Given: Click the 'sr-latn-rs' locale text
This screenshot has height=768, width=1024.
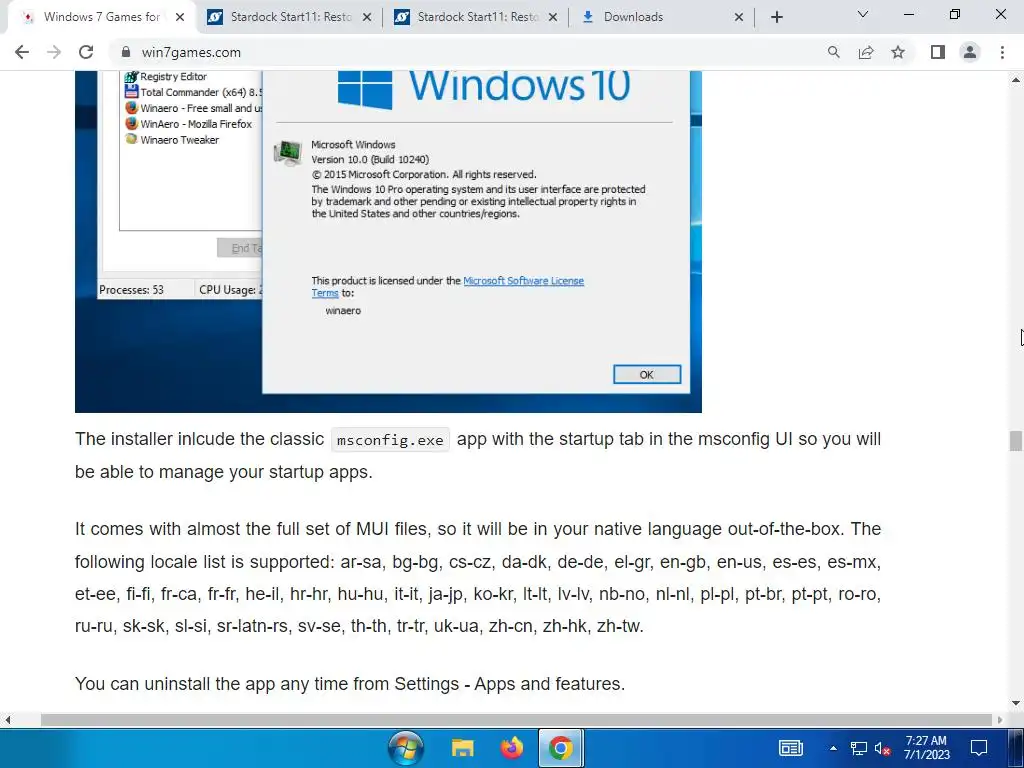Looking at the screenshot, I should click(x=252, y=626).
